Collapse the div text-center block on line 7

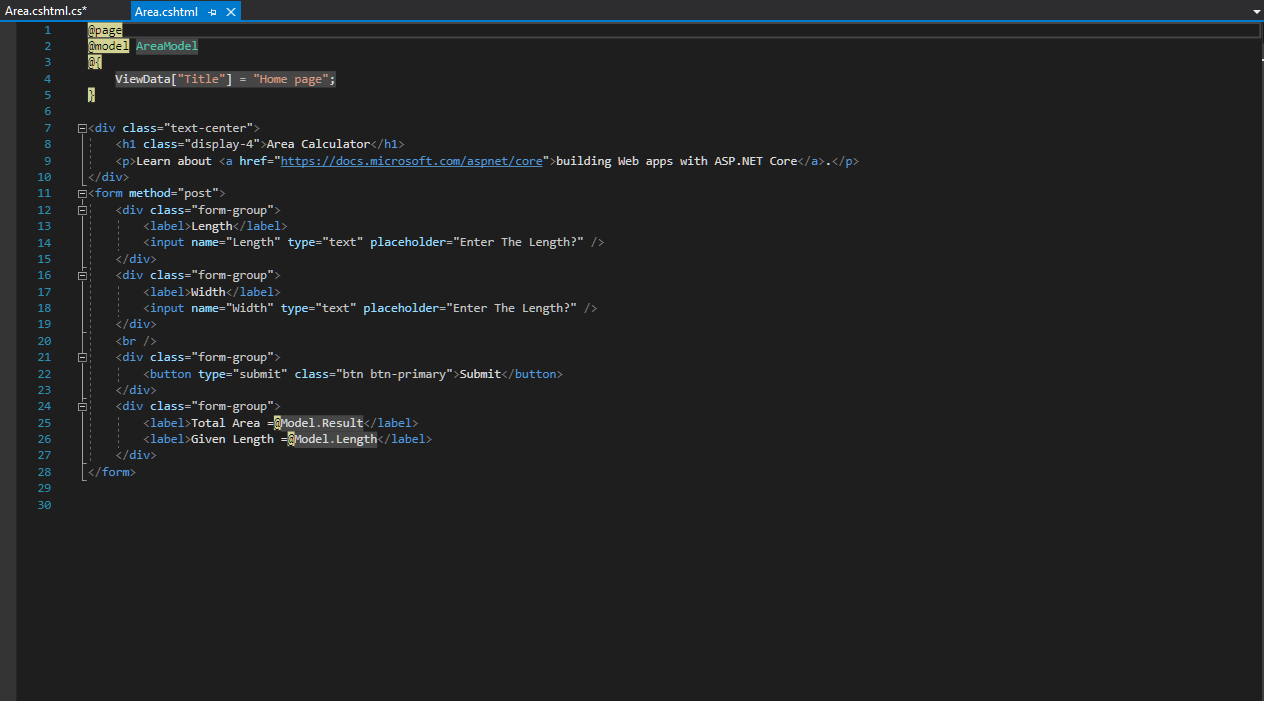click(x=82, y=128)
